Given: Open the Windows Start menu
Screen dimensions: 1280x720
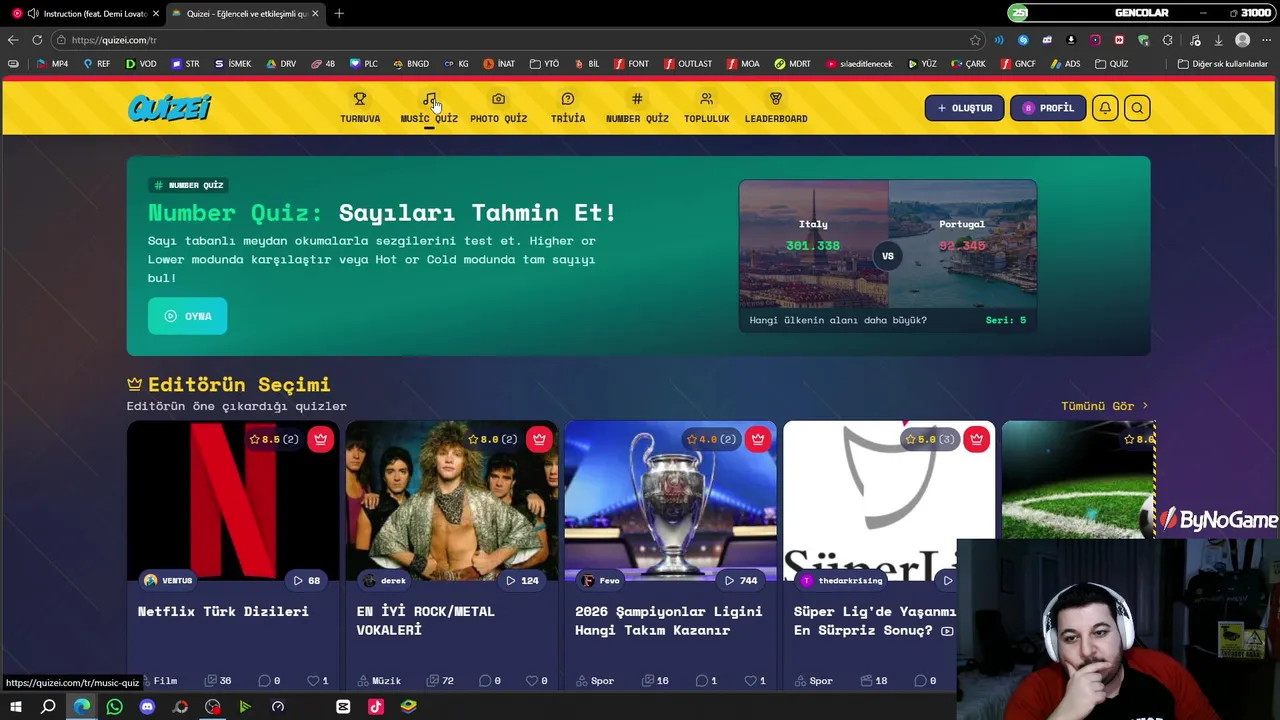Looking at the screenshot, I should (x=15, y=707).
